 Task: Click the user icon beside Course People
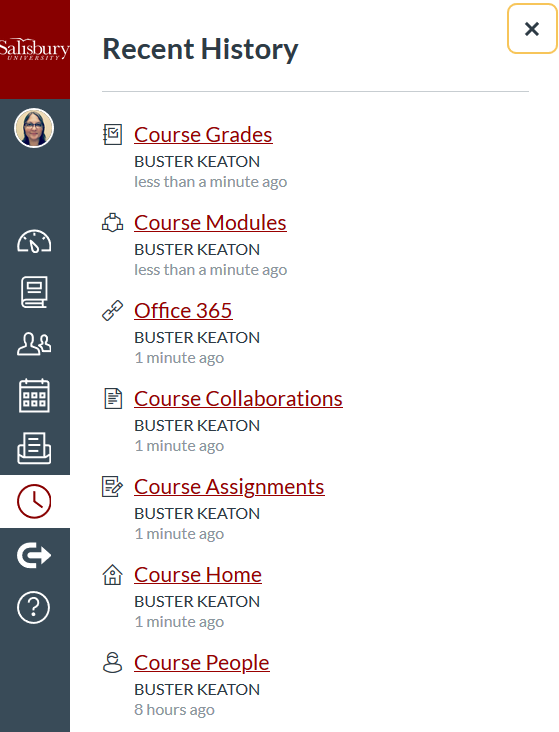click(x=113, y=662)
